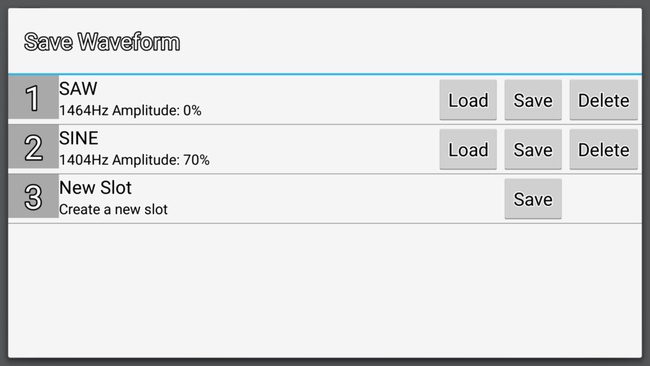Image resolution: width=650 pixels, height=366 pixels.
Task: Click the 1464Hz Amplitude 0% description
Action: [x=130, y=111]
